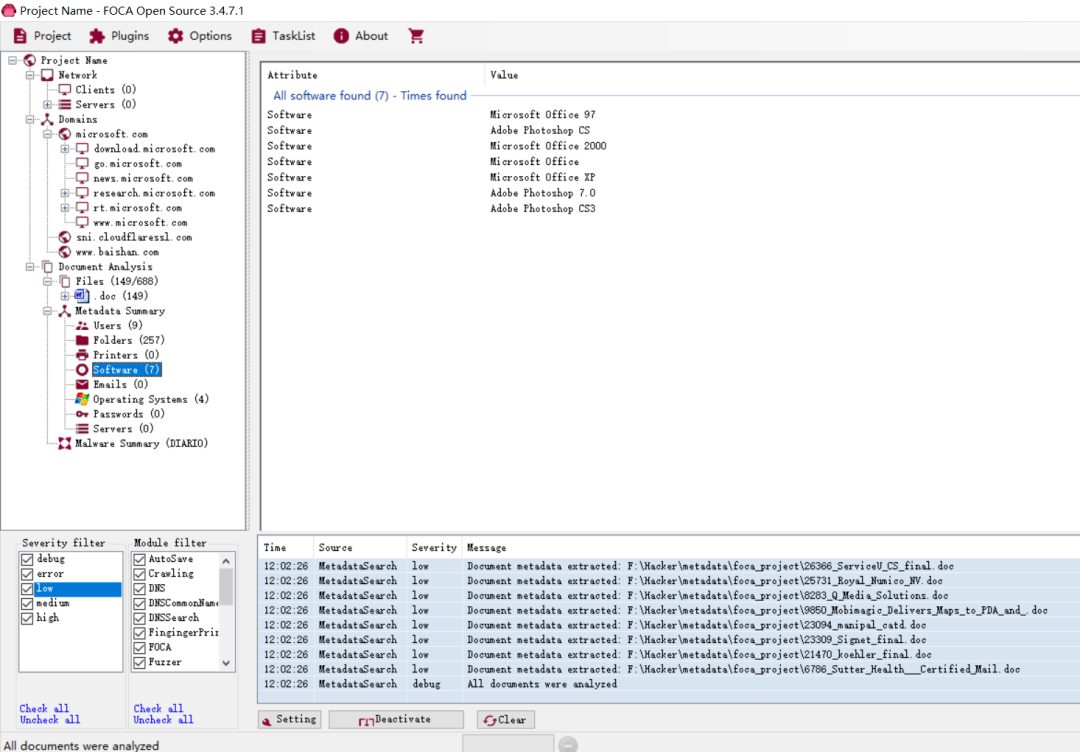Clear the log with Clear button
The image size is (1080, 752).
coord(506,720)
